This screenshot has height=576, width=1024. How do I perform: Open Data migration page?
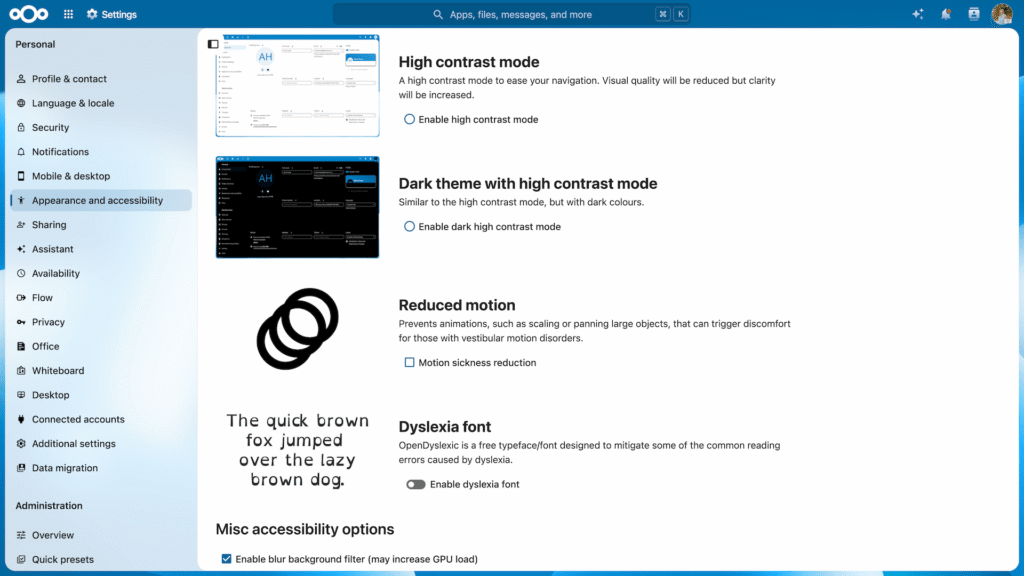(101, 468)
